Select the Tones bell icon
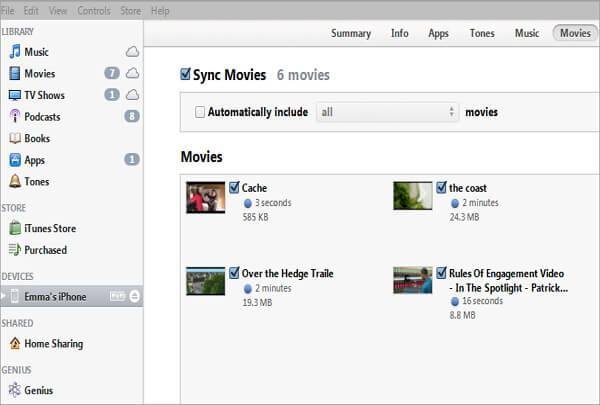The width and height of the screenshot is (600, 405). (15, 182)
